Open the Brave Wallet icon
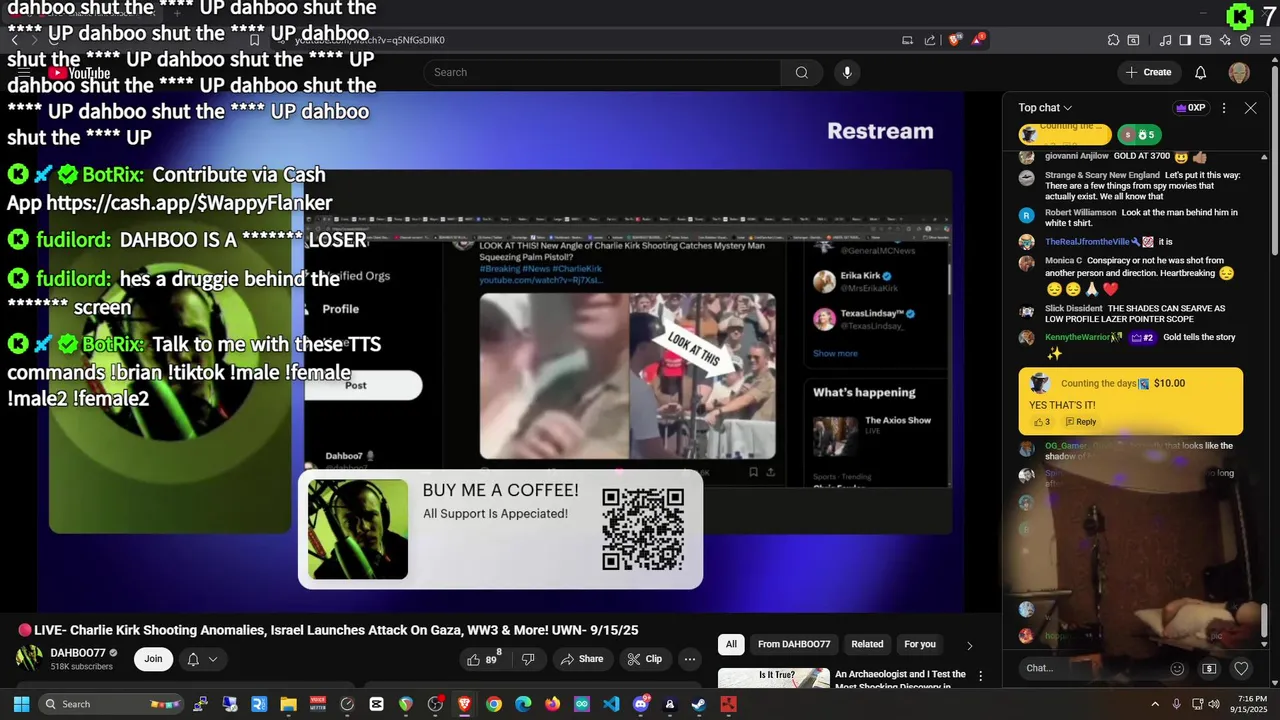Screen dimensions: 1280x720 coord(1205,40)
